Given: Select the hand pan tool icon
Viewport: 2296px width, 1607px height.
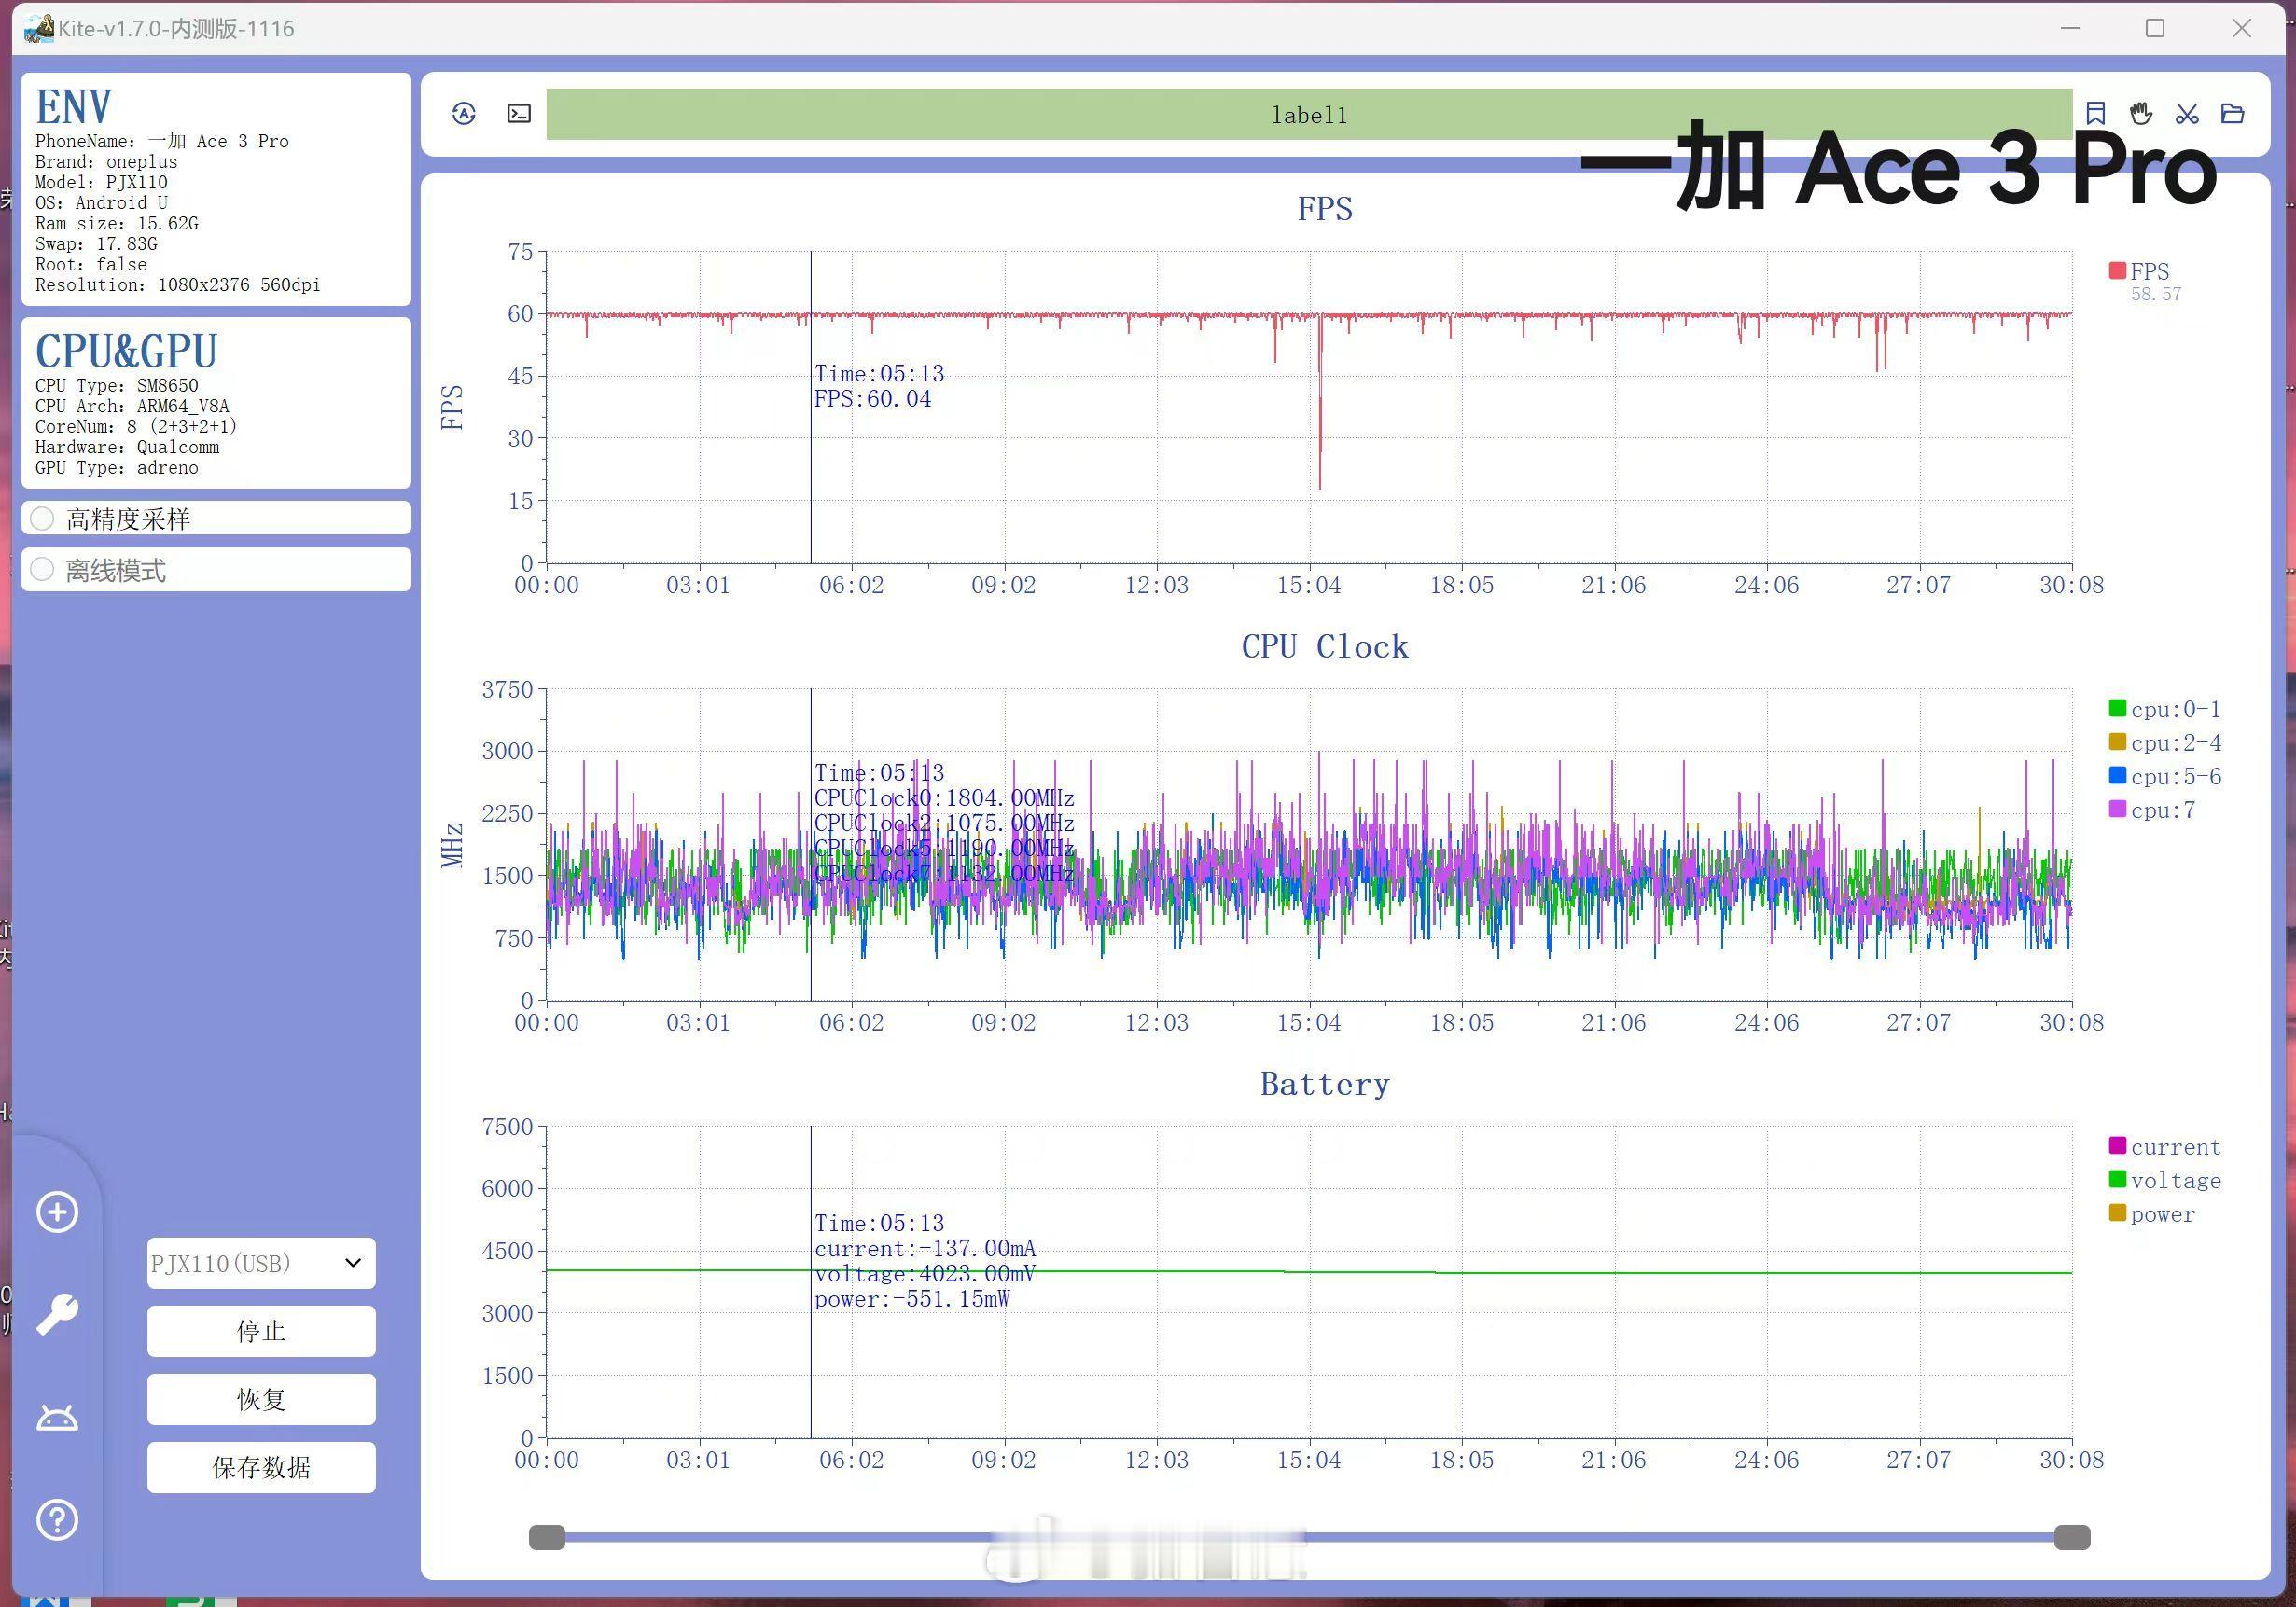Looking at the screenshot, I should coord(2141,113).
